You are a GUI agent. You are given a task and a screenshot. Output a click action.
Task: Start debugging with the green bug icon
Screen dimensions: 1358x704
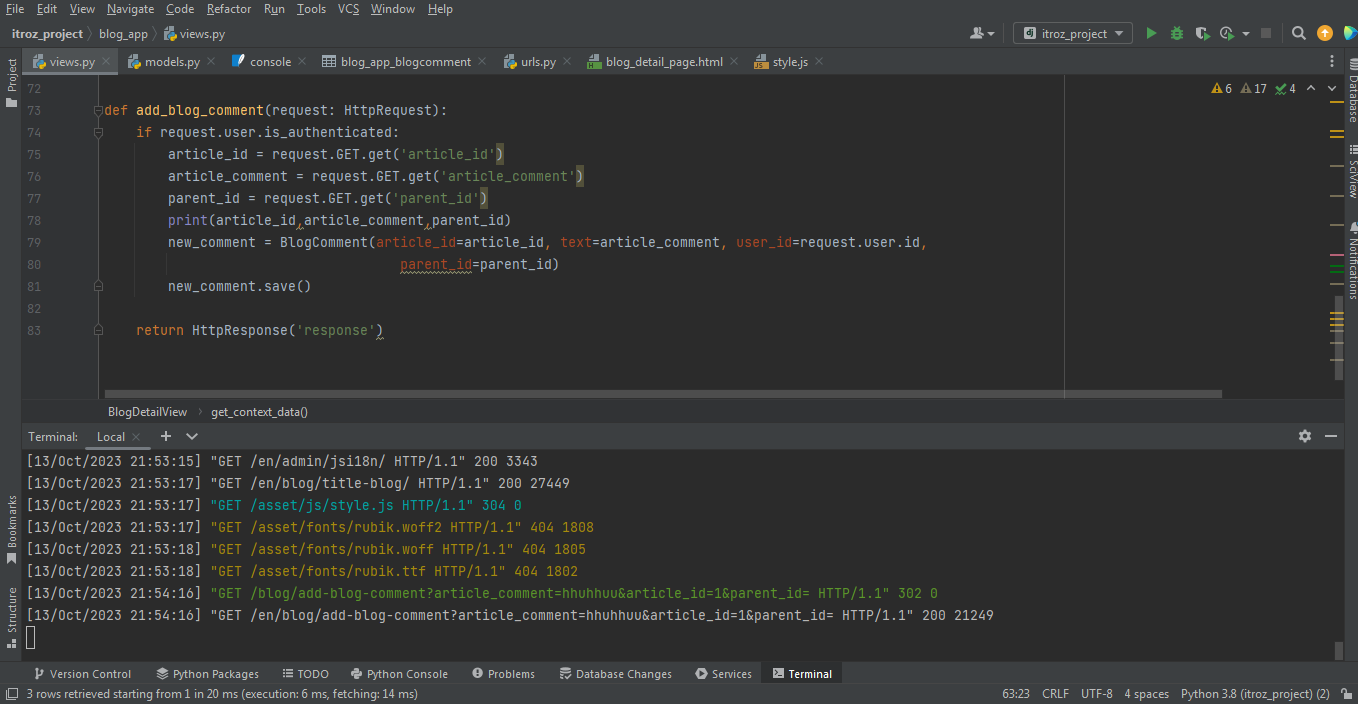[x=1177, y=33]
